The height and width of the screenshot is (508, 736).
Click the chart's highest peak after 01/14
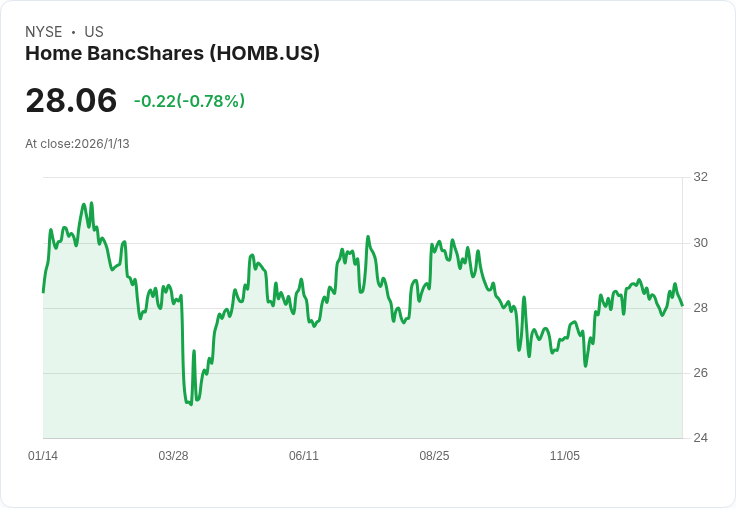coord(91,203)
